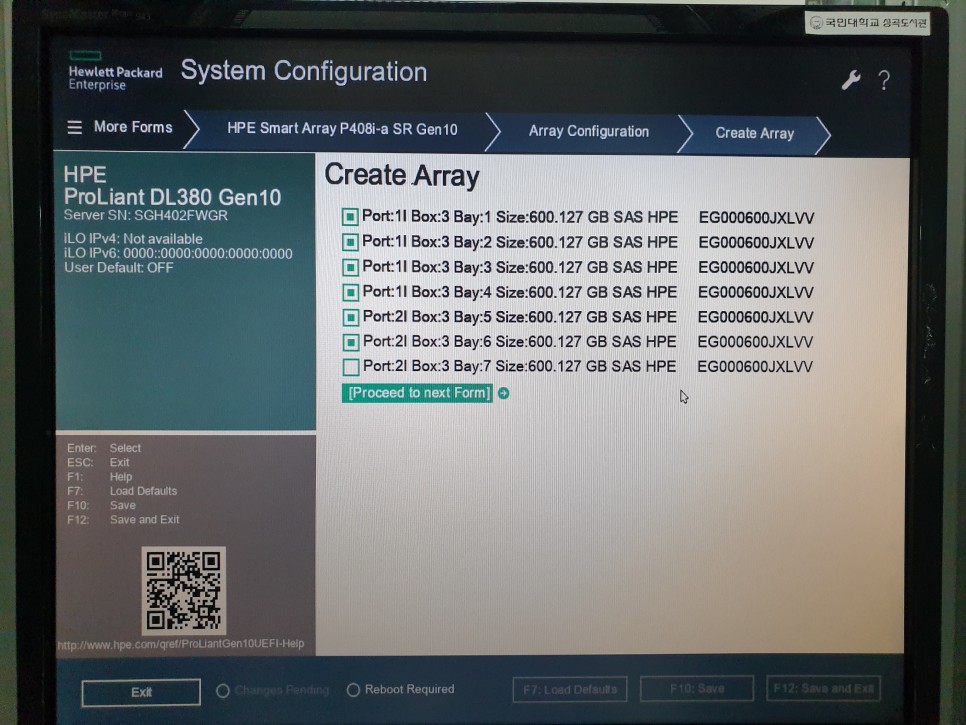
Task: Click the Server SN: SGH402FWGR text
Action: click(145, 216)
